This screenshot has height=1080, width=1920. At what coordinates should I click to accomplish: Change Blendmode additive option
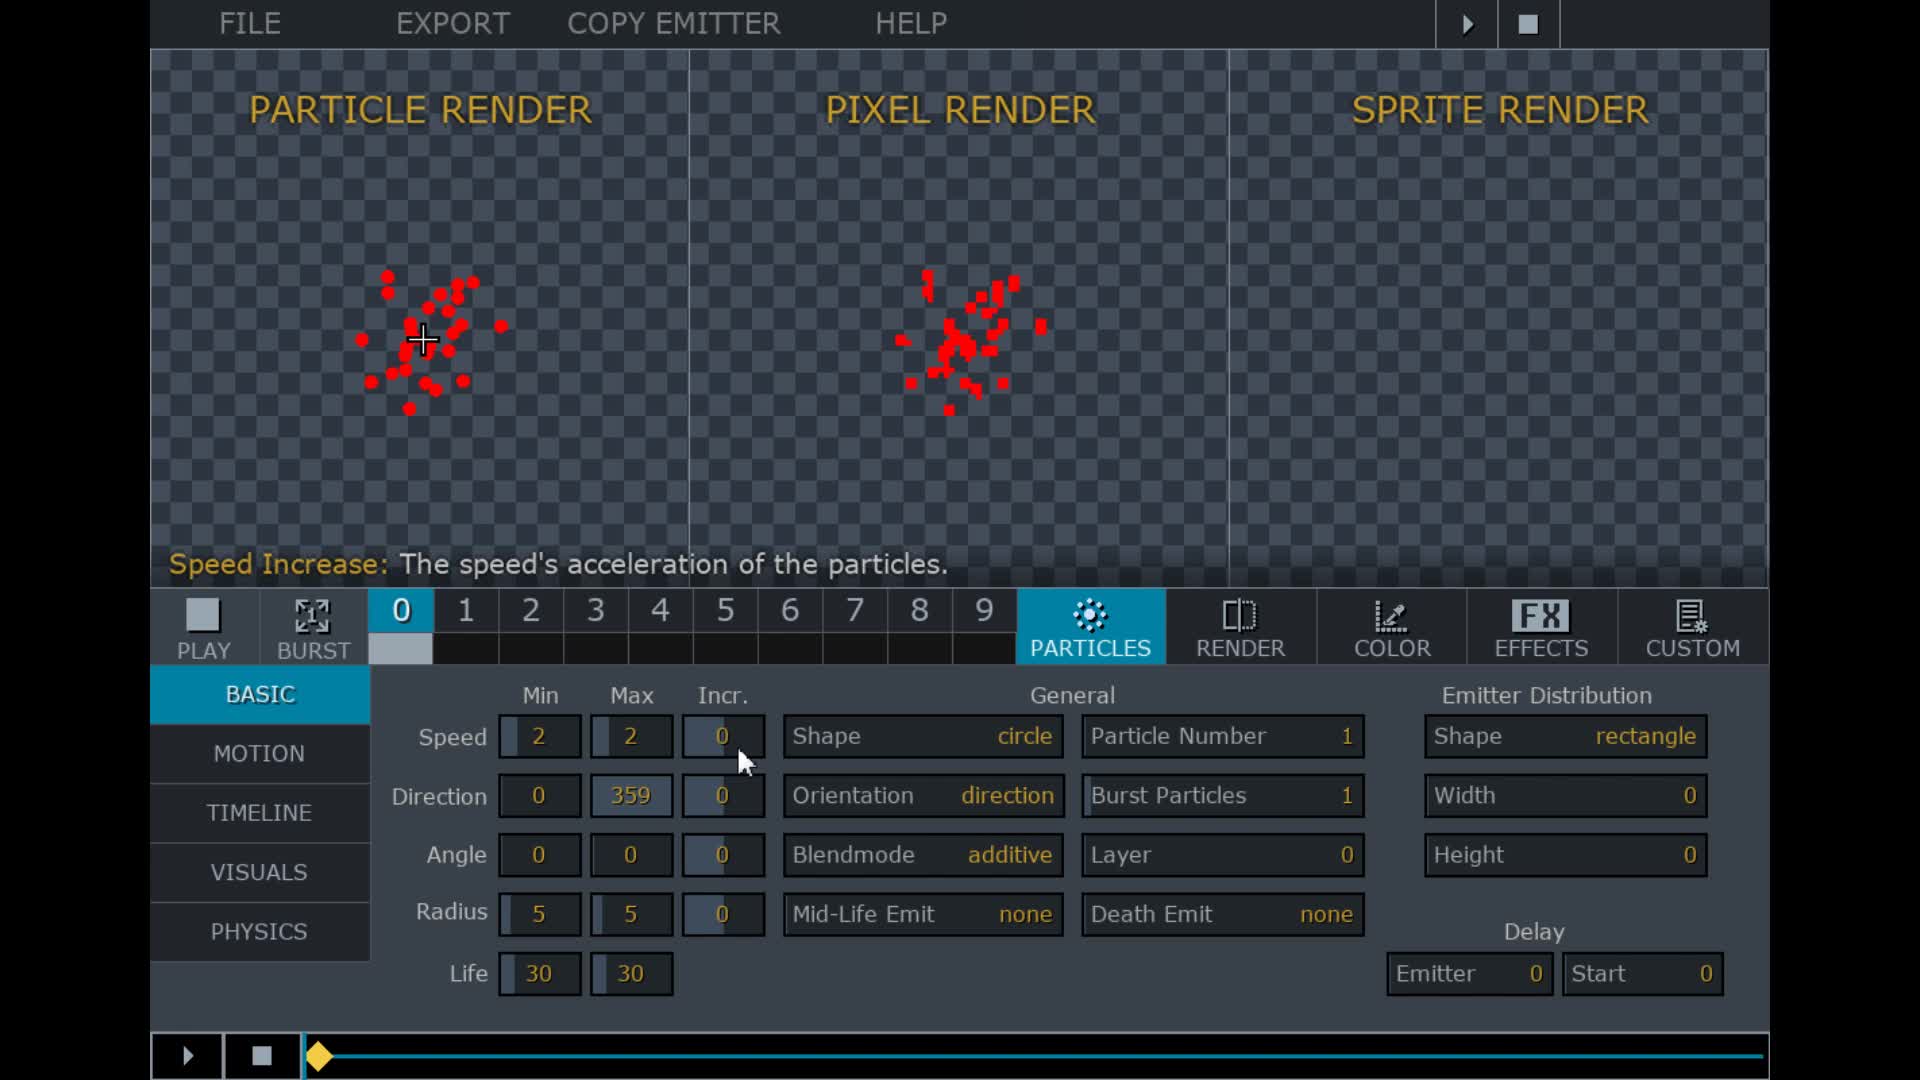[x=922, y=855]
